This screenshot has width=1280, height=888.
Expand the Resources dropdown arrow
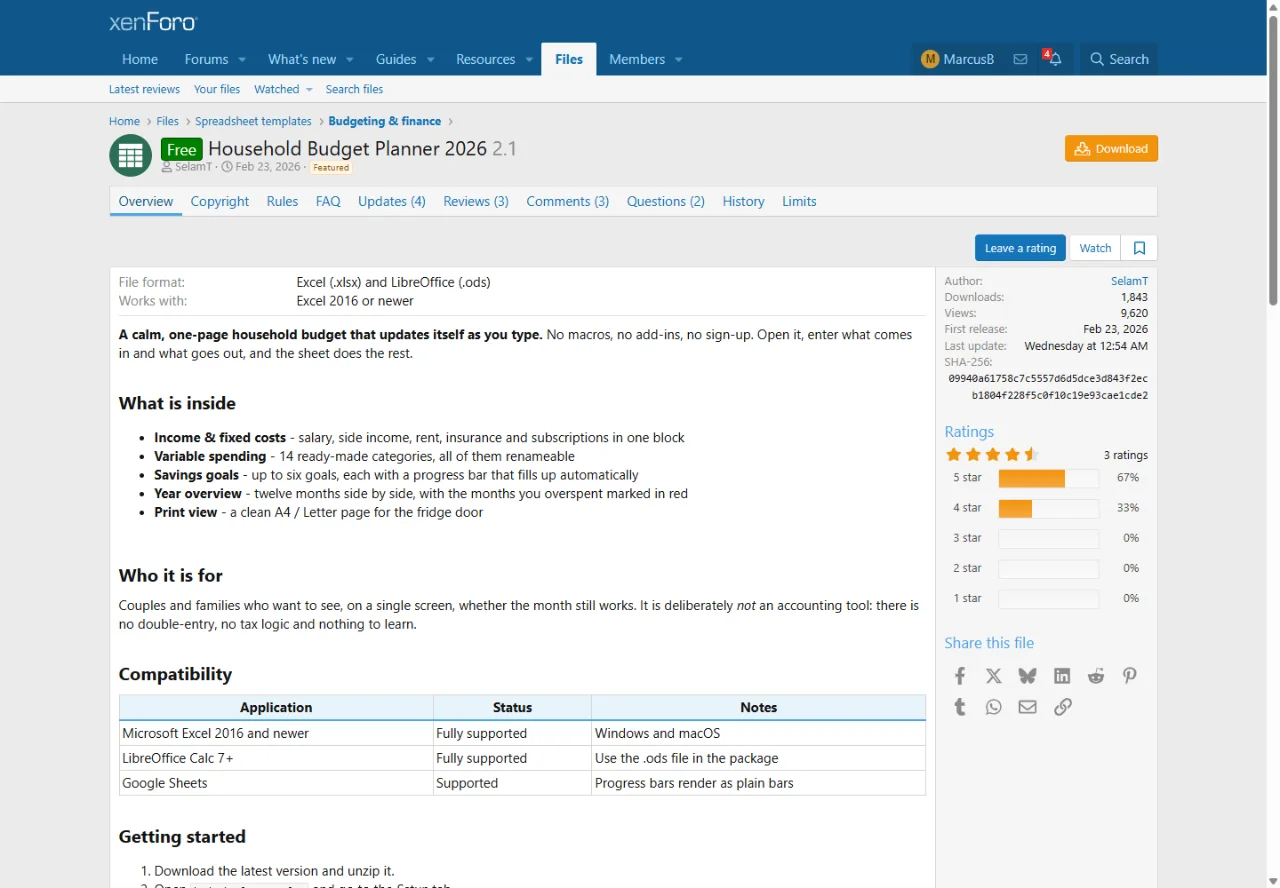tap(529, 60)
